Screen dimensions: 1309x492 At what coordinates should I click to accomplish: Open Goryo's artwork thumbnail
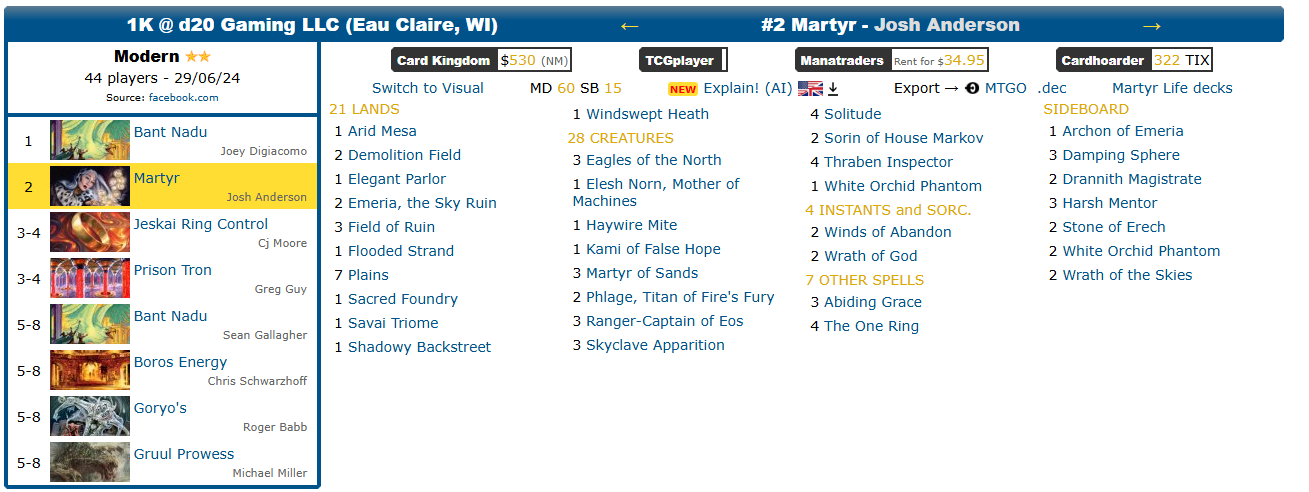point(90,417)
